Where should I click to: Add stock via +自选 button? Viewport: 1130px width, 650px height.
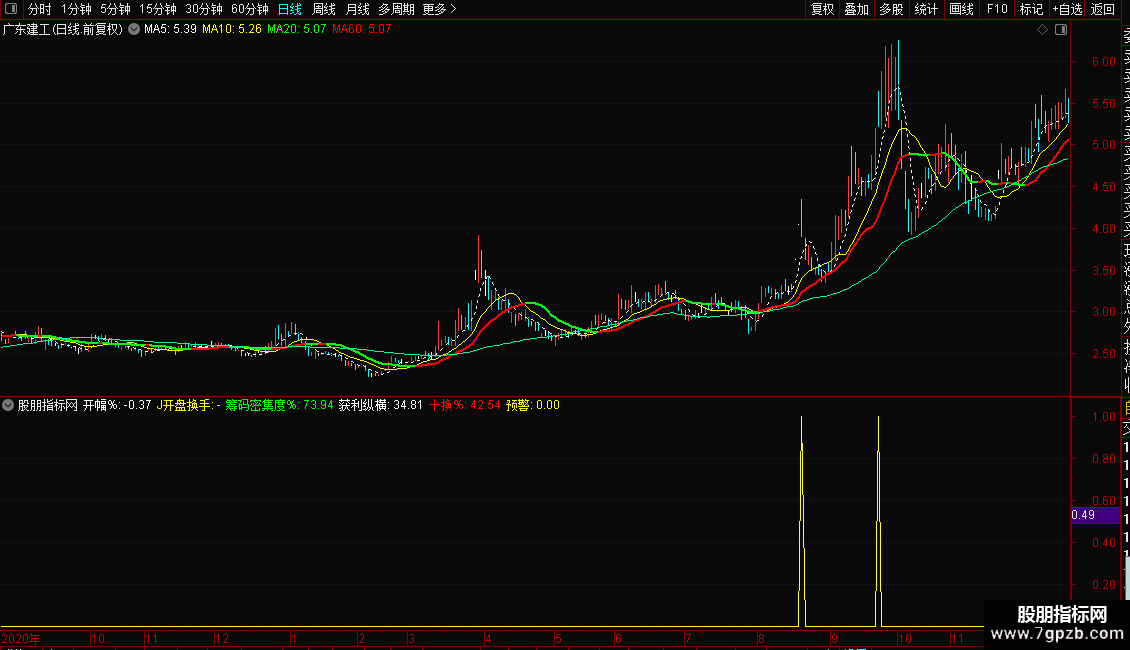[1067, 9]
